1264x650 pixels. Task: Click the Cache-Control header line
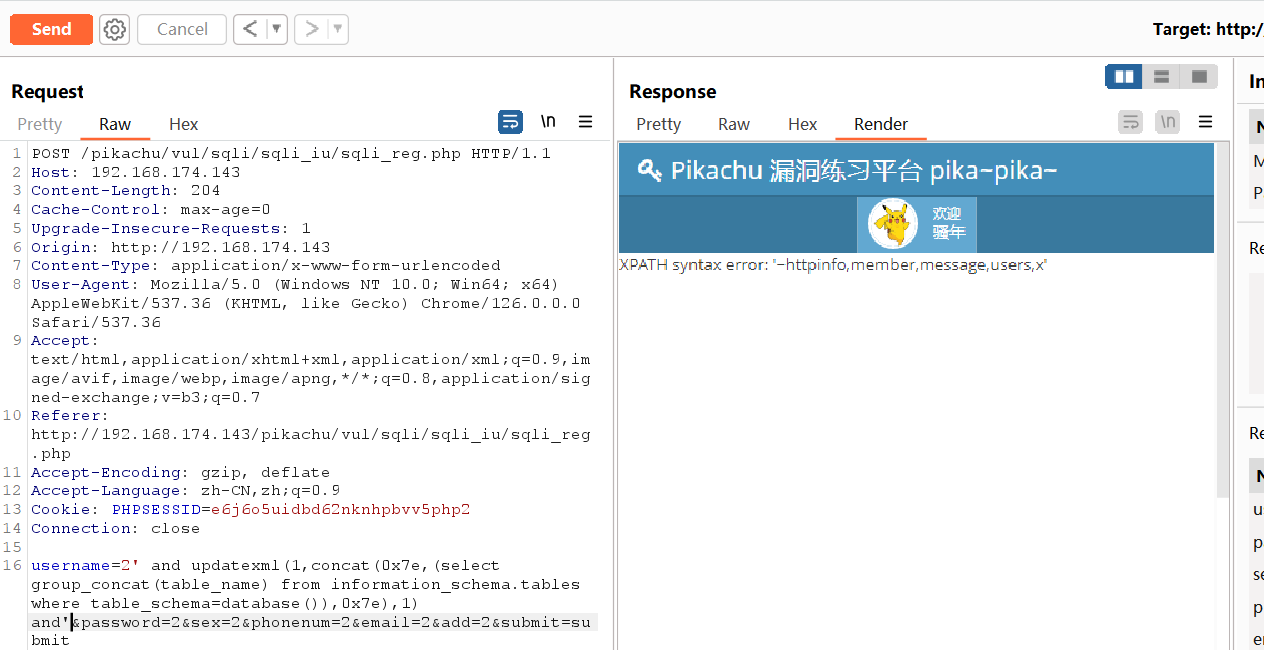[151, 210]
